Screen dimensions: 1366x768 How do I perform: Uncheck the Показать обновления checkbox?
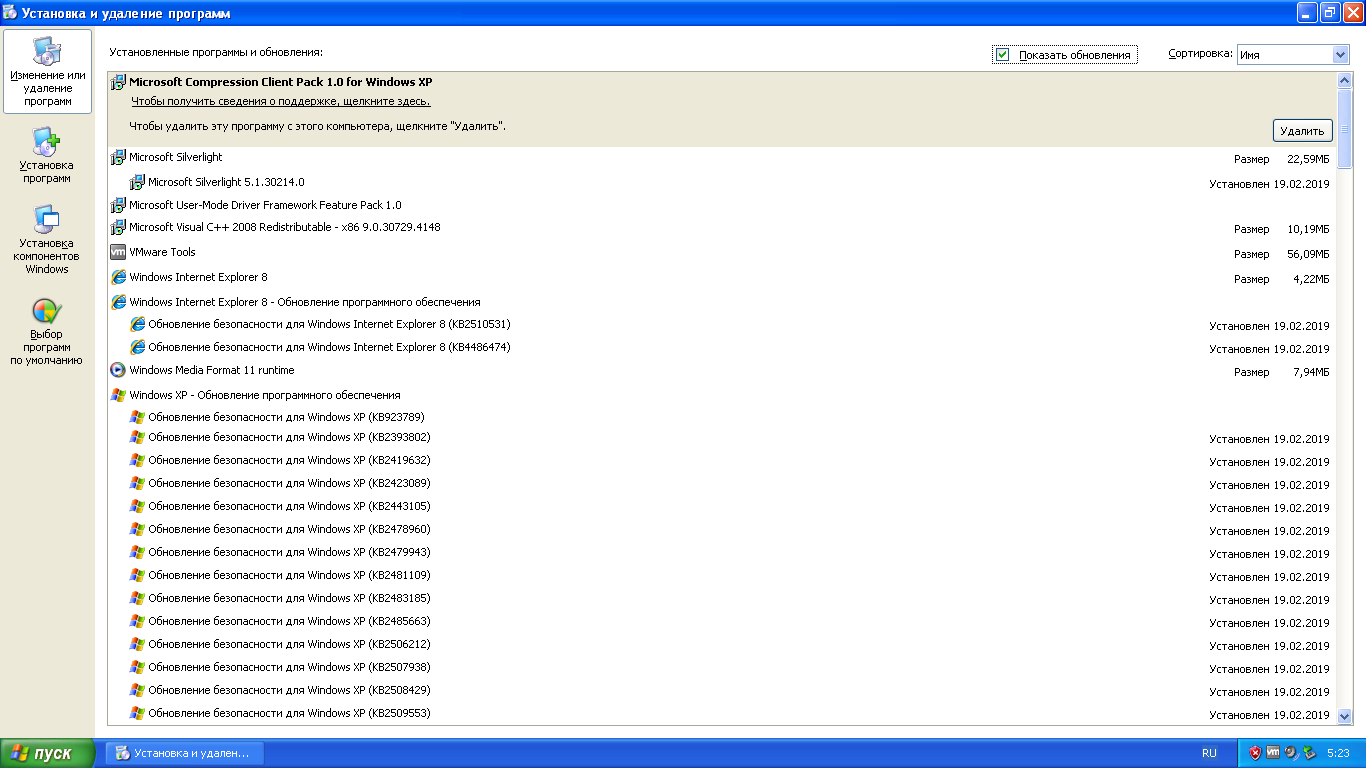point(1002,55)
